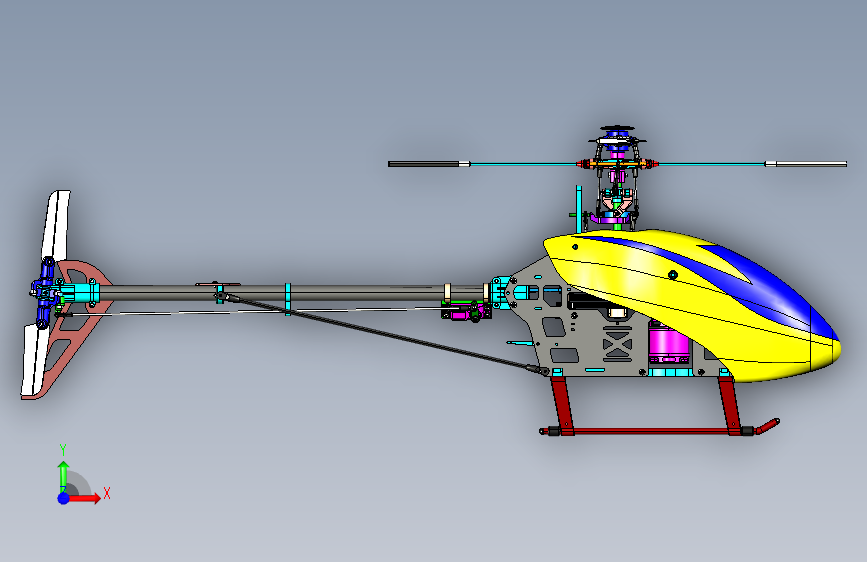
Task: Select the upper white tail rotor blade
Action: [x=57, y=224]
